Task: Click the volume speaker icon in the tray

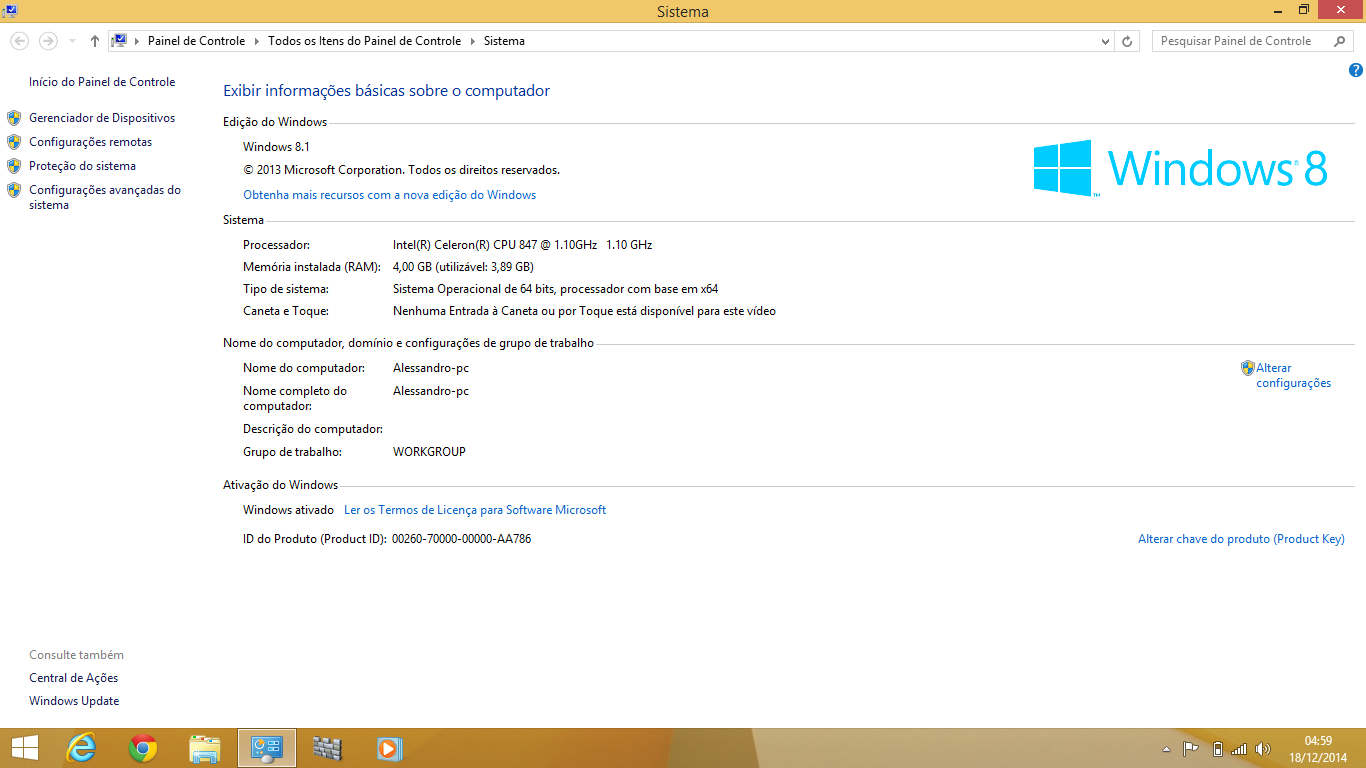Action: pos(1262,749)
